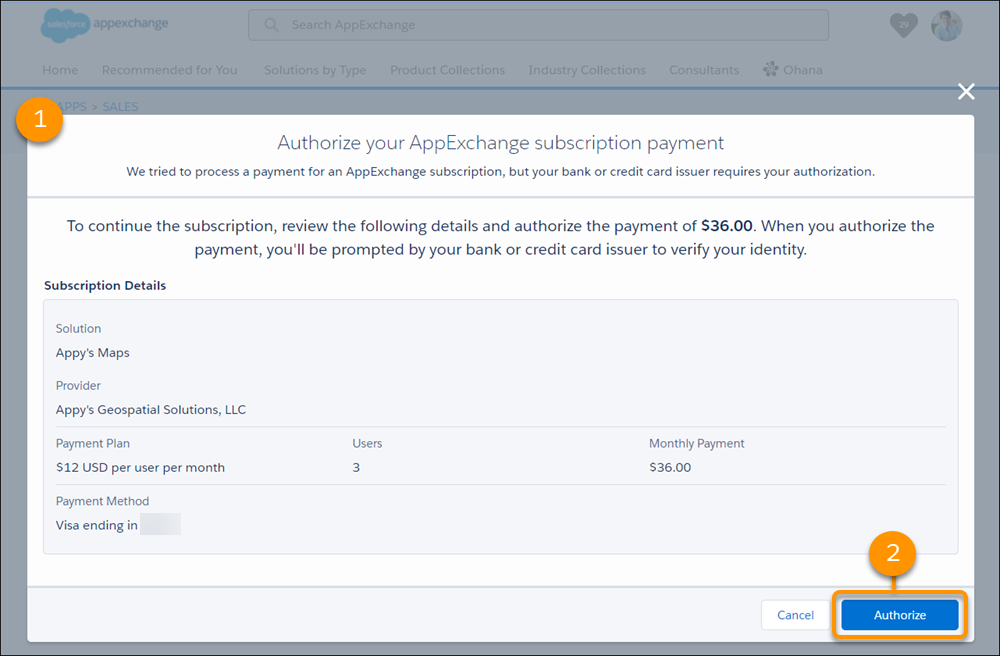The height and width of the screenshot is (656, 1000).
Task: Click the Subscription Details heading
Action: click(x=105, y=286)
